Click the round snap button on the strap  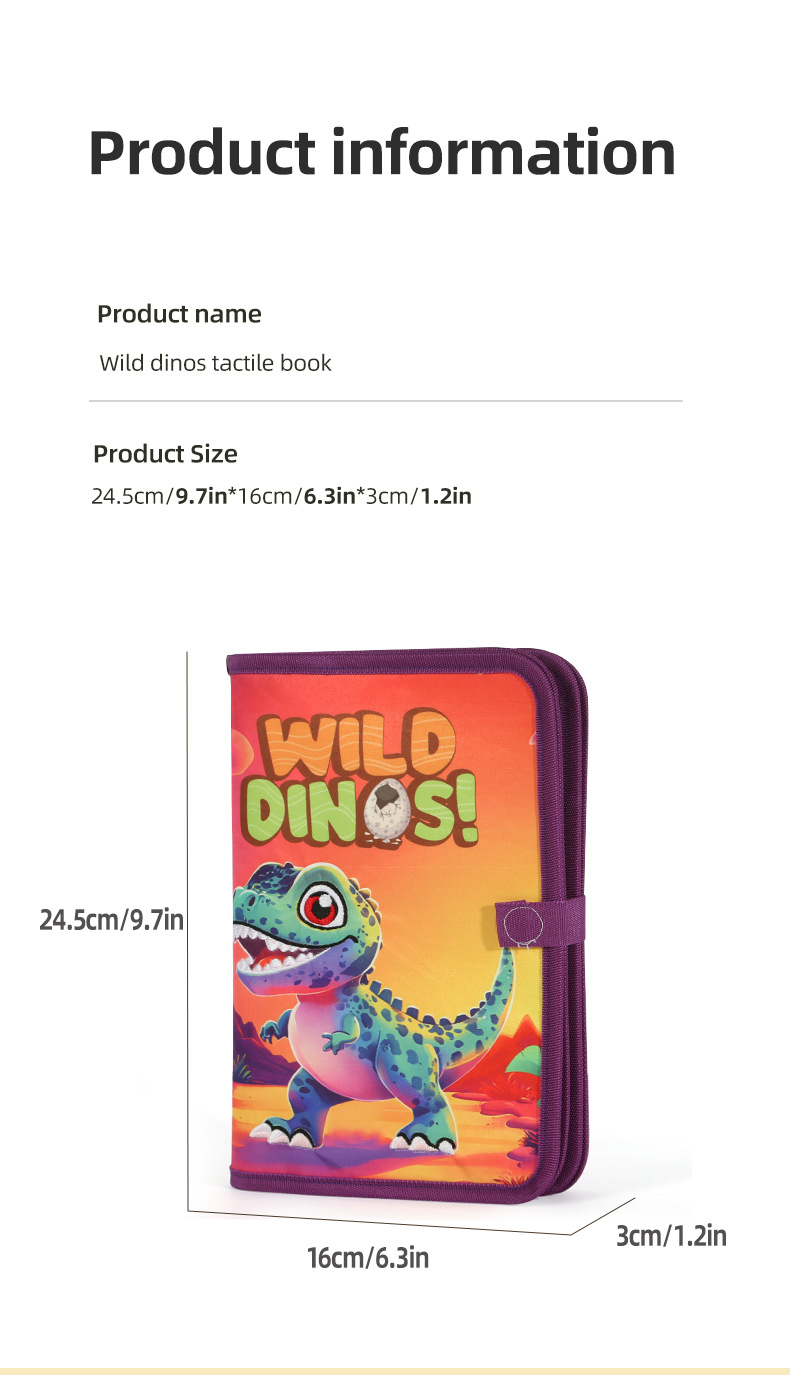(x=520, y=923)
